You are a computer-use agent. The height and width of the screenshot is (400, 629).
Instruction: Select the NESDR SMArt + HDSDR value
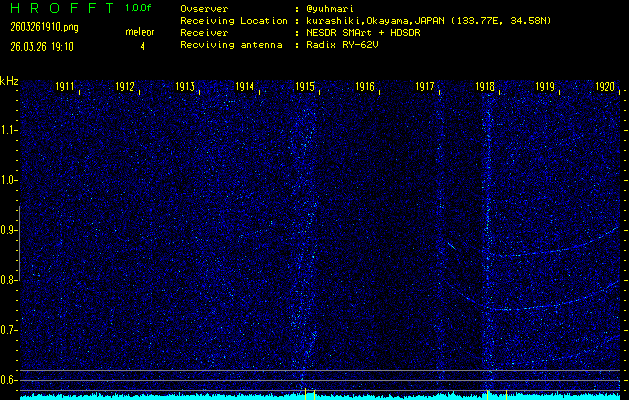pos(363,33)
